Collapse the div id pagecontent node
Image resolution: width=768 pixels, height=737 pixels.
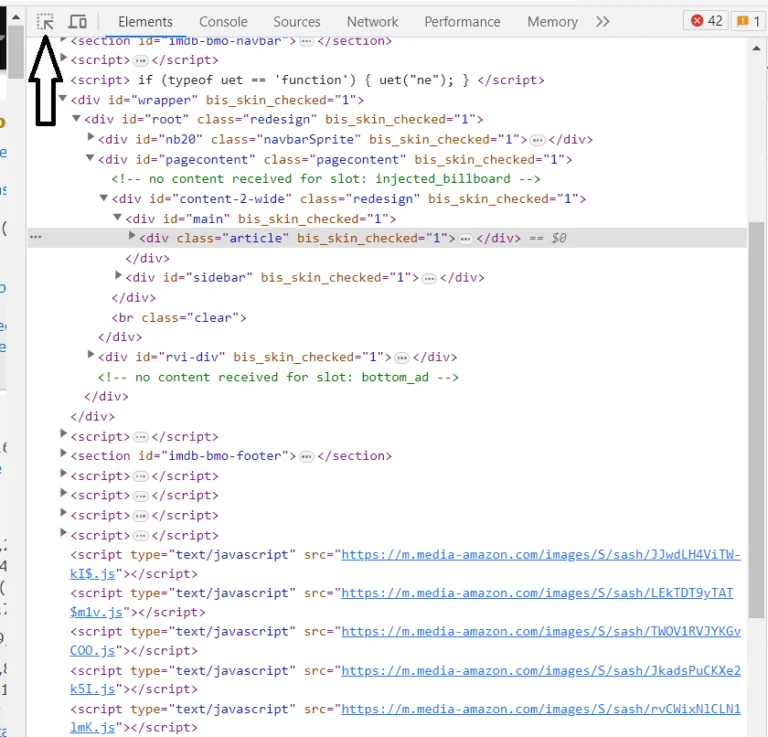90,158
